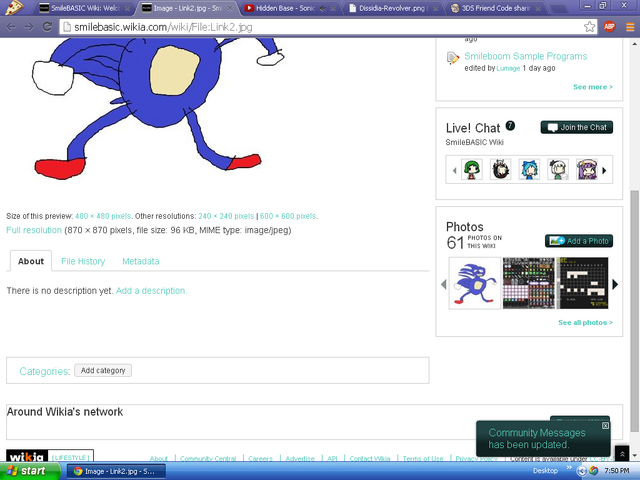This screenshot has height=480, width=640.
Task: Reload the page with refresh icon
Action: 47,27
